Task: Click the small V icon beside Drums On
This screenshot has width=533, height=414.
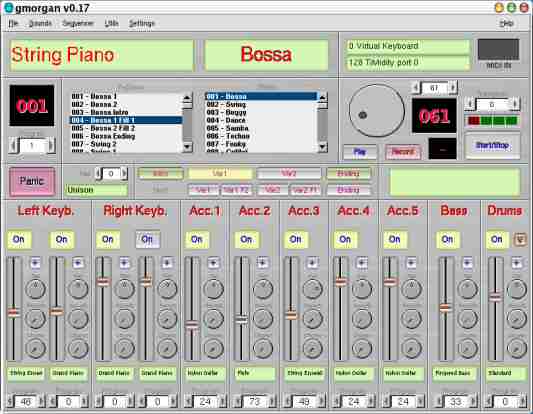Action: (x=520, y=240)
